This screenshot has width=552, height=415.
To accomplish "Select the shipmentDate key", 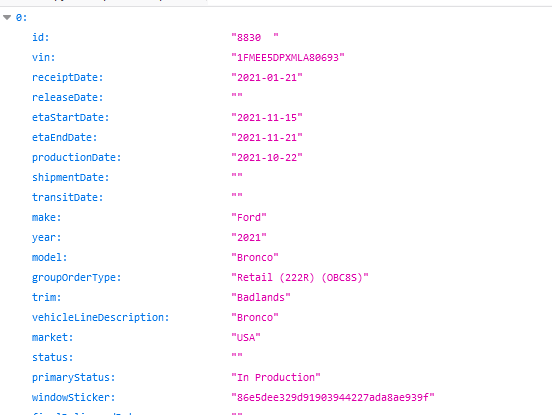I will click(x=70, y=177).
